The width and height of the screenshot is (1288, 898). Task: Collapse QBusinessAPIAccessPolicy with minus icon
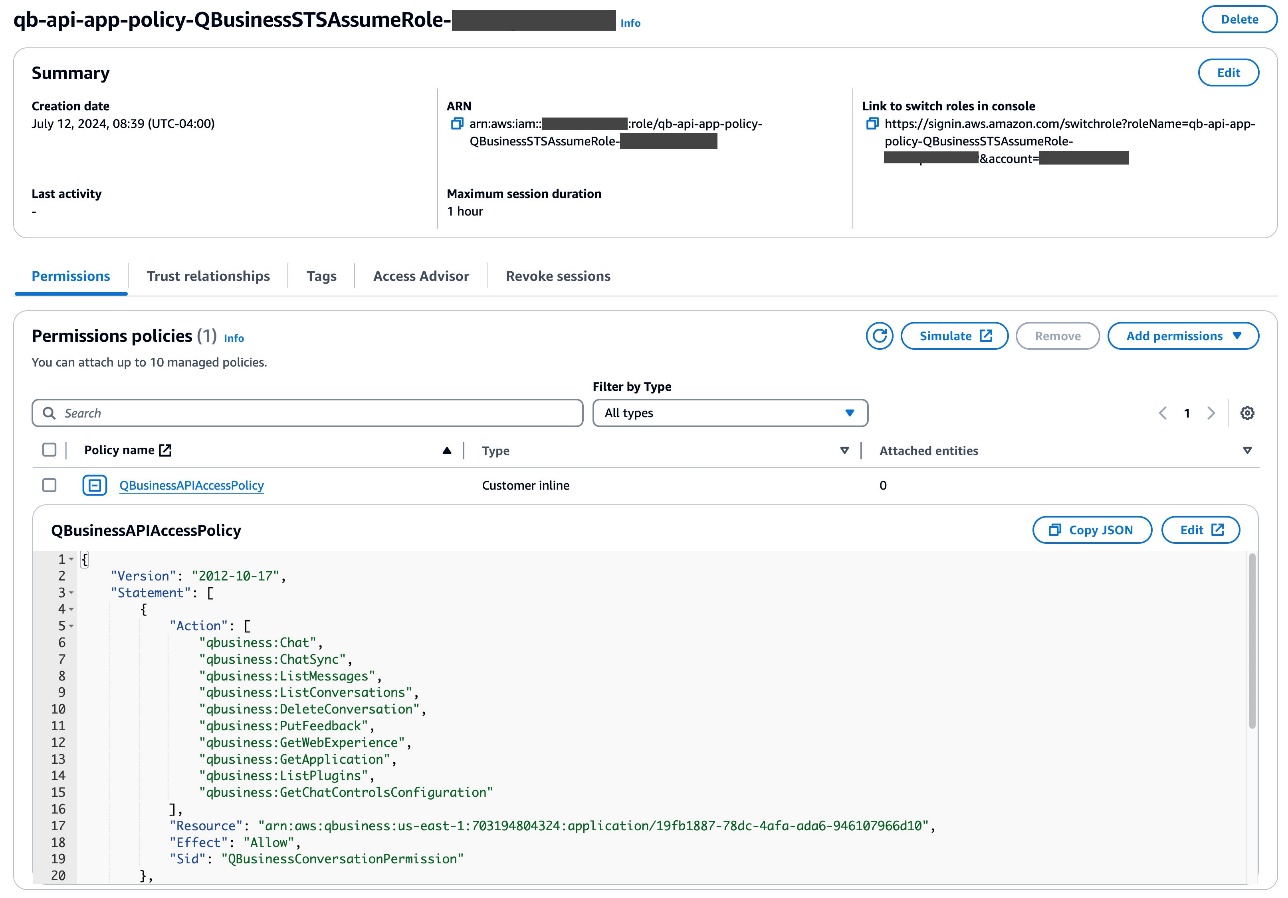click(94, 486)
